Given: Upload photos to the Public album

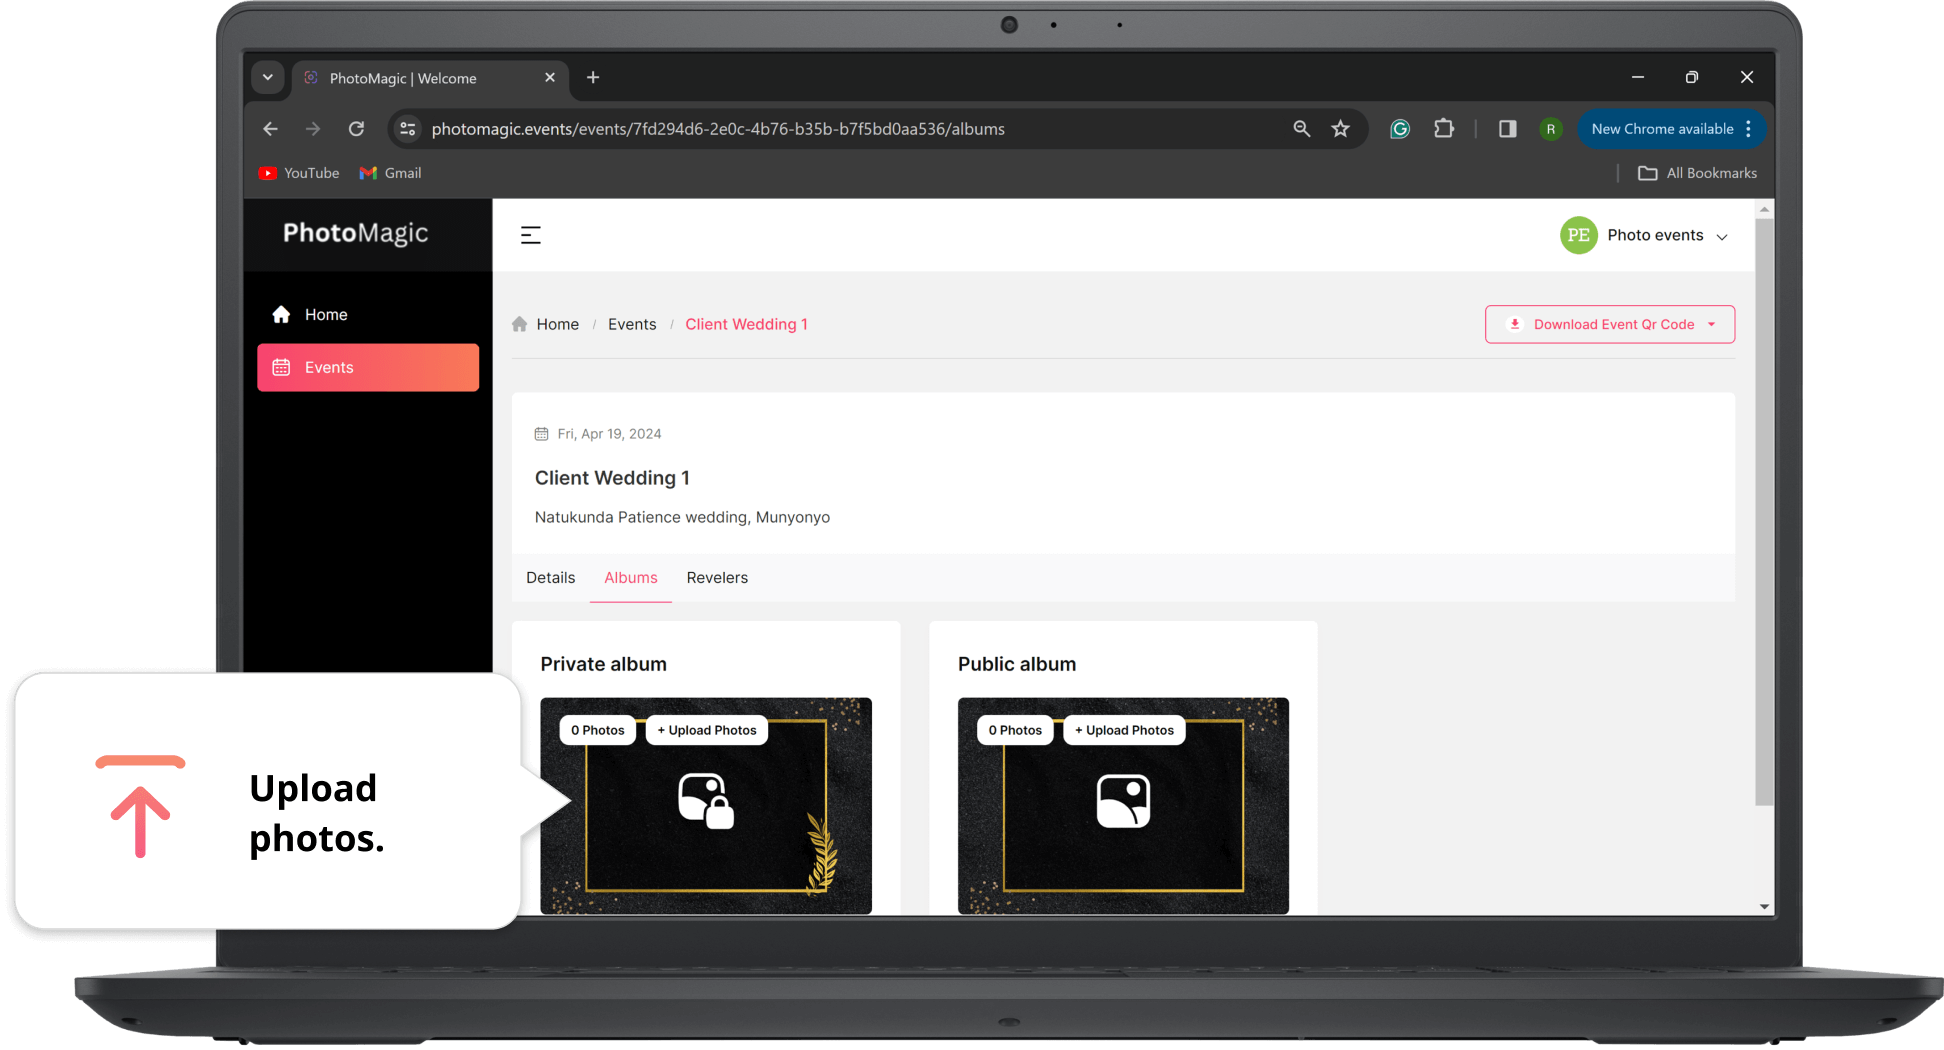Looking at the screenshot, I should point(1124,731).
